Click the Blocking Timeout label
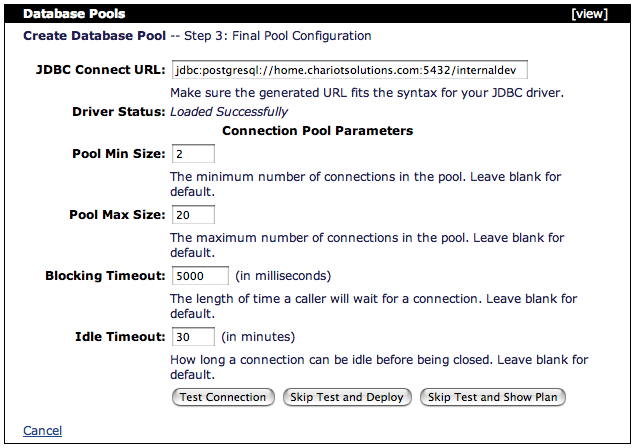 pos(105,275)
